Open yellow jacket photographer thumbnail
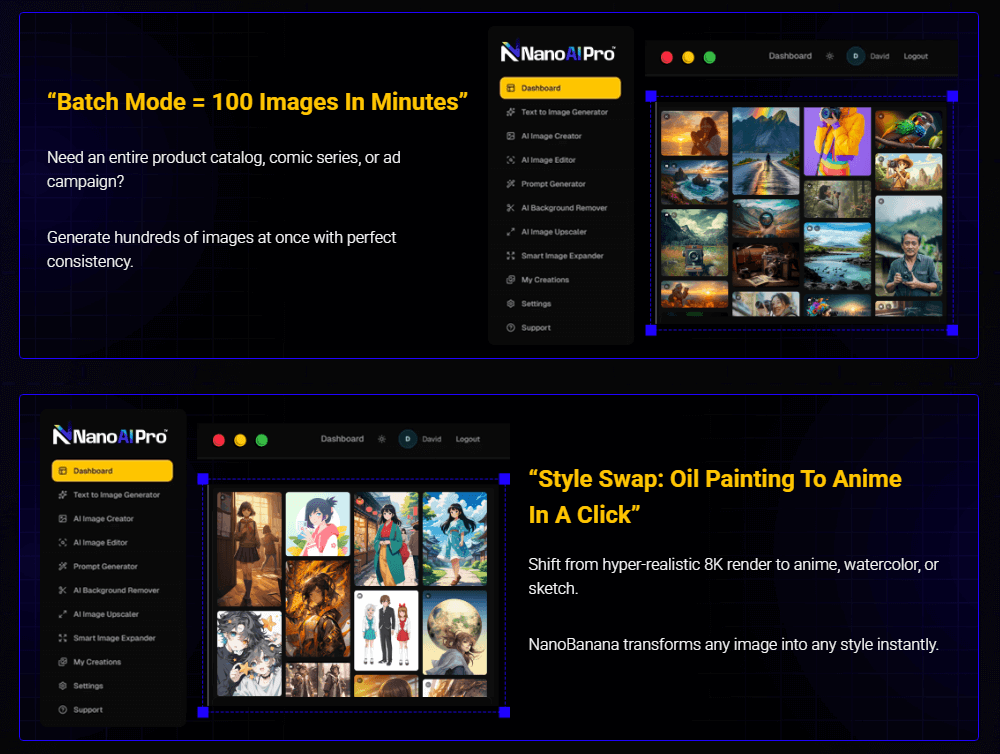1000x754 pixels. (x=837, y=141)
